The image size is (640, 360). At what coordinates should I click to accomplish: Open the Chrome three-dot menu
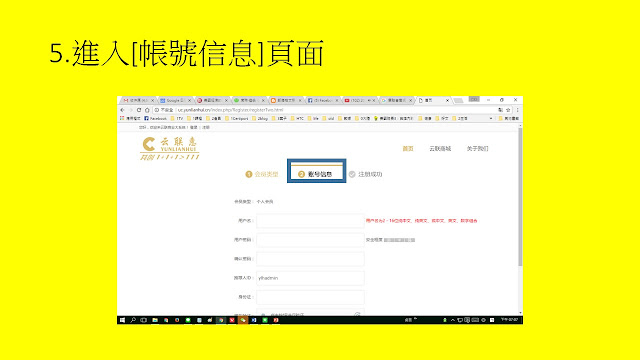tap(518, 110)
